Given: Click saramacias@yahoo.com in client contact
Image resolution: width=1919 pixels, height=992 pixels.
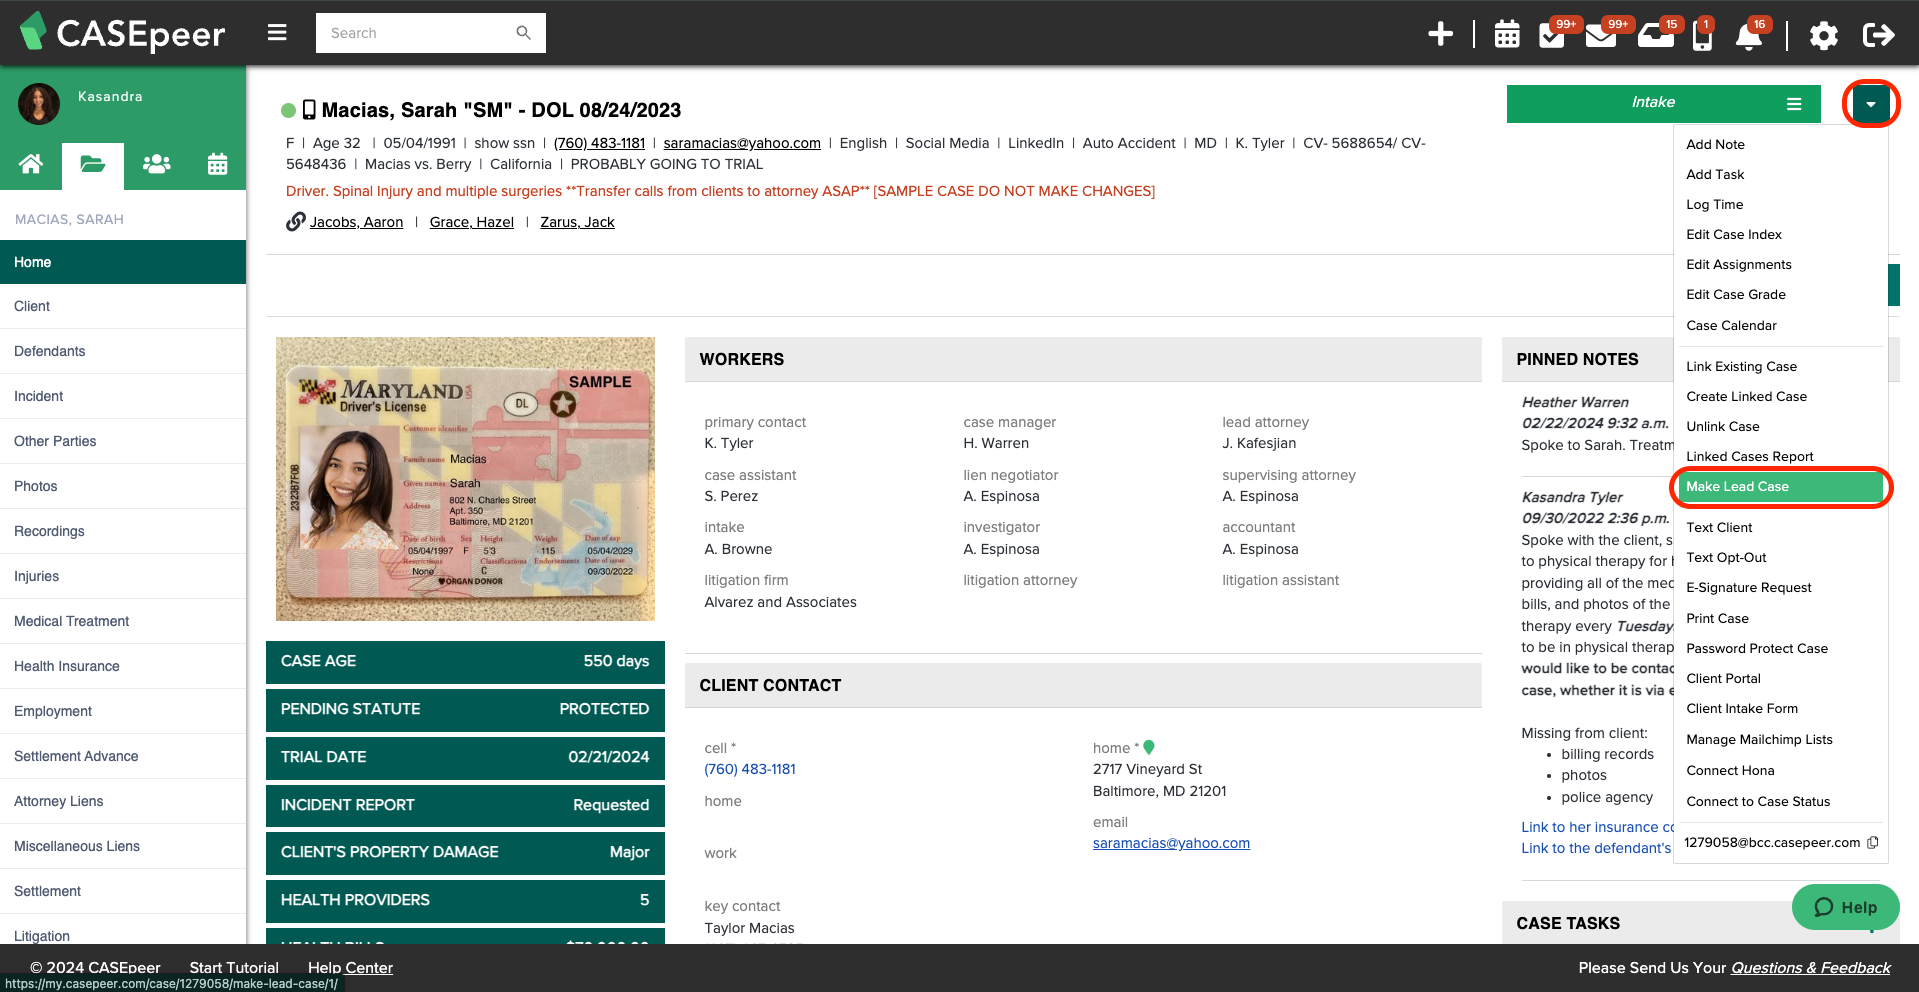Looking at the screenshot, I should (x=1171, y=843).
